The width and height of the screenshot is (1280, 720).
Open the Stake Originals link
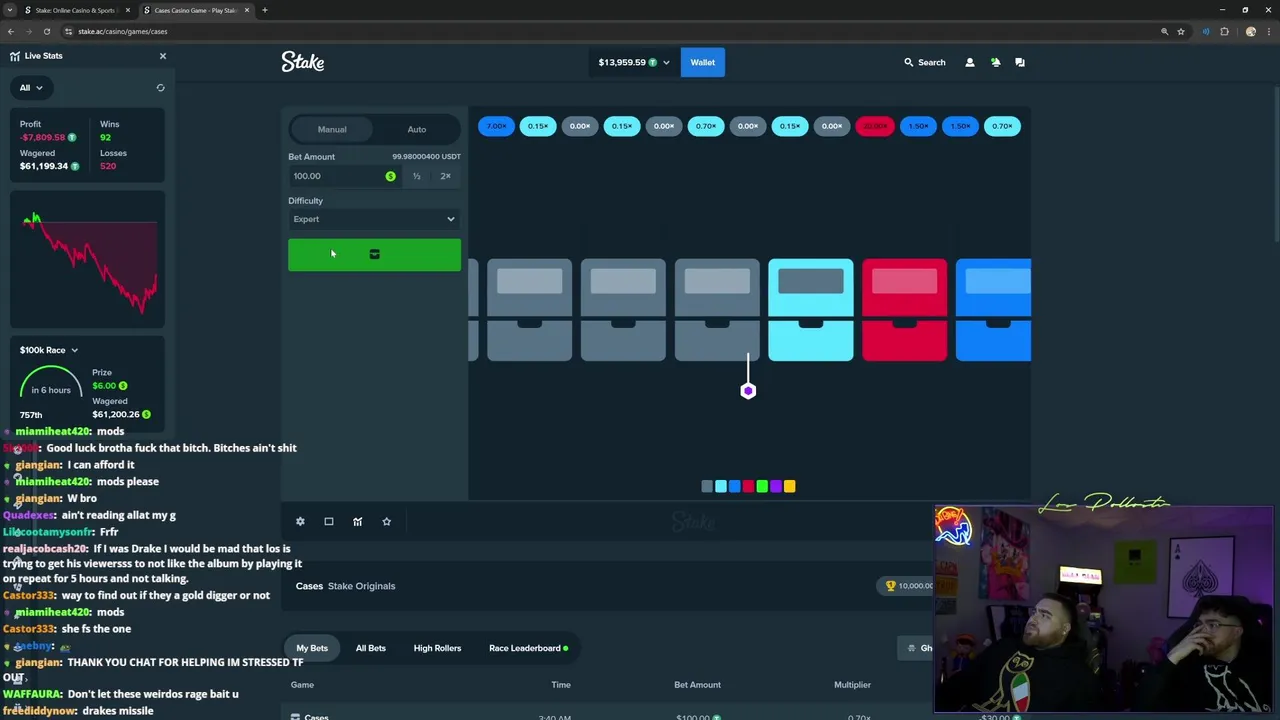tap(361, 586)
